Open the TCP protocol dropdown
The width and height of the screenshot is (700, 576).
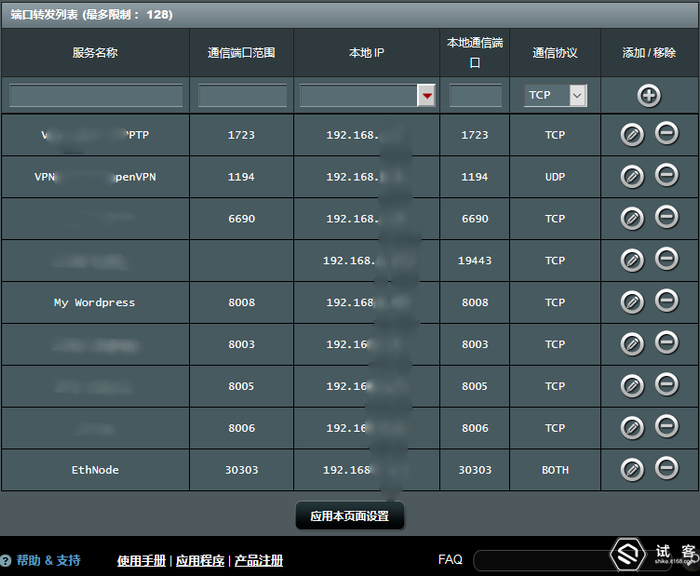coord(555,95)
